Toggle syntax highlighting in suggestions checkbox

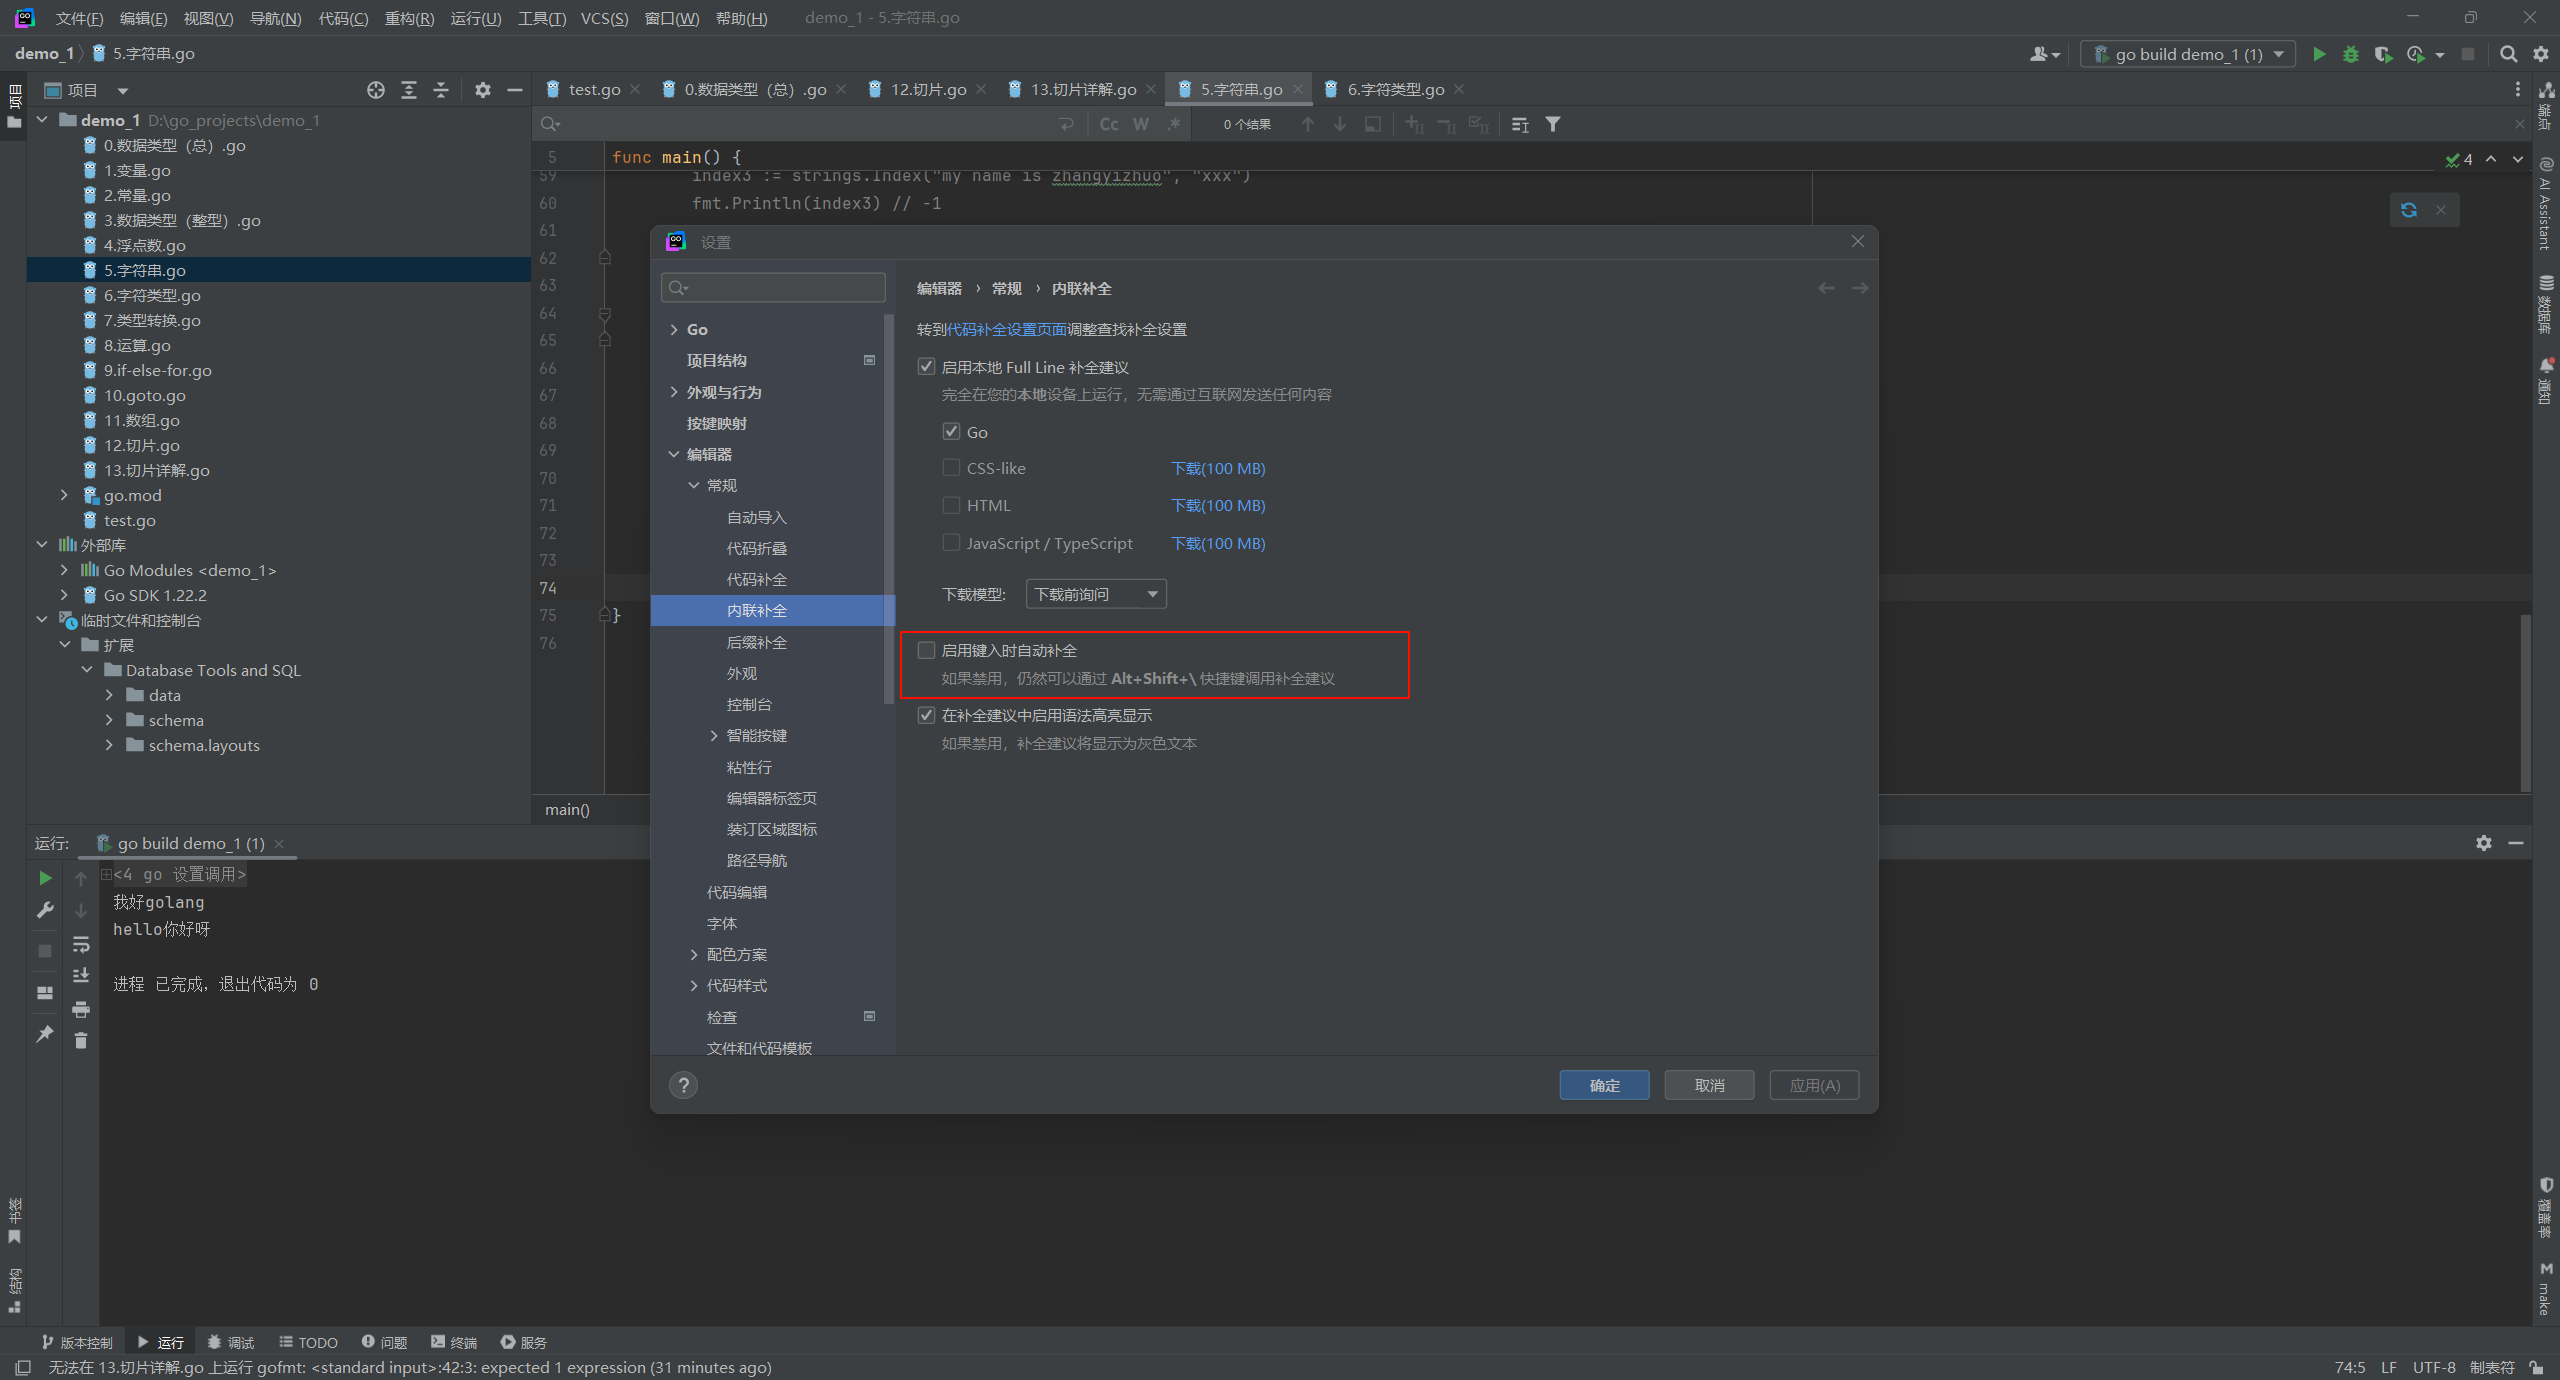click(927, 715)
